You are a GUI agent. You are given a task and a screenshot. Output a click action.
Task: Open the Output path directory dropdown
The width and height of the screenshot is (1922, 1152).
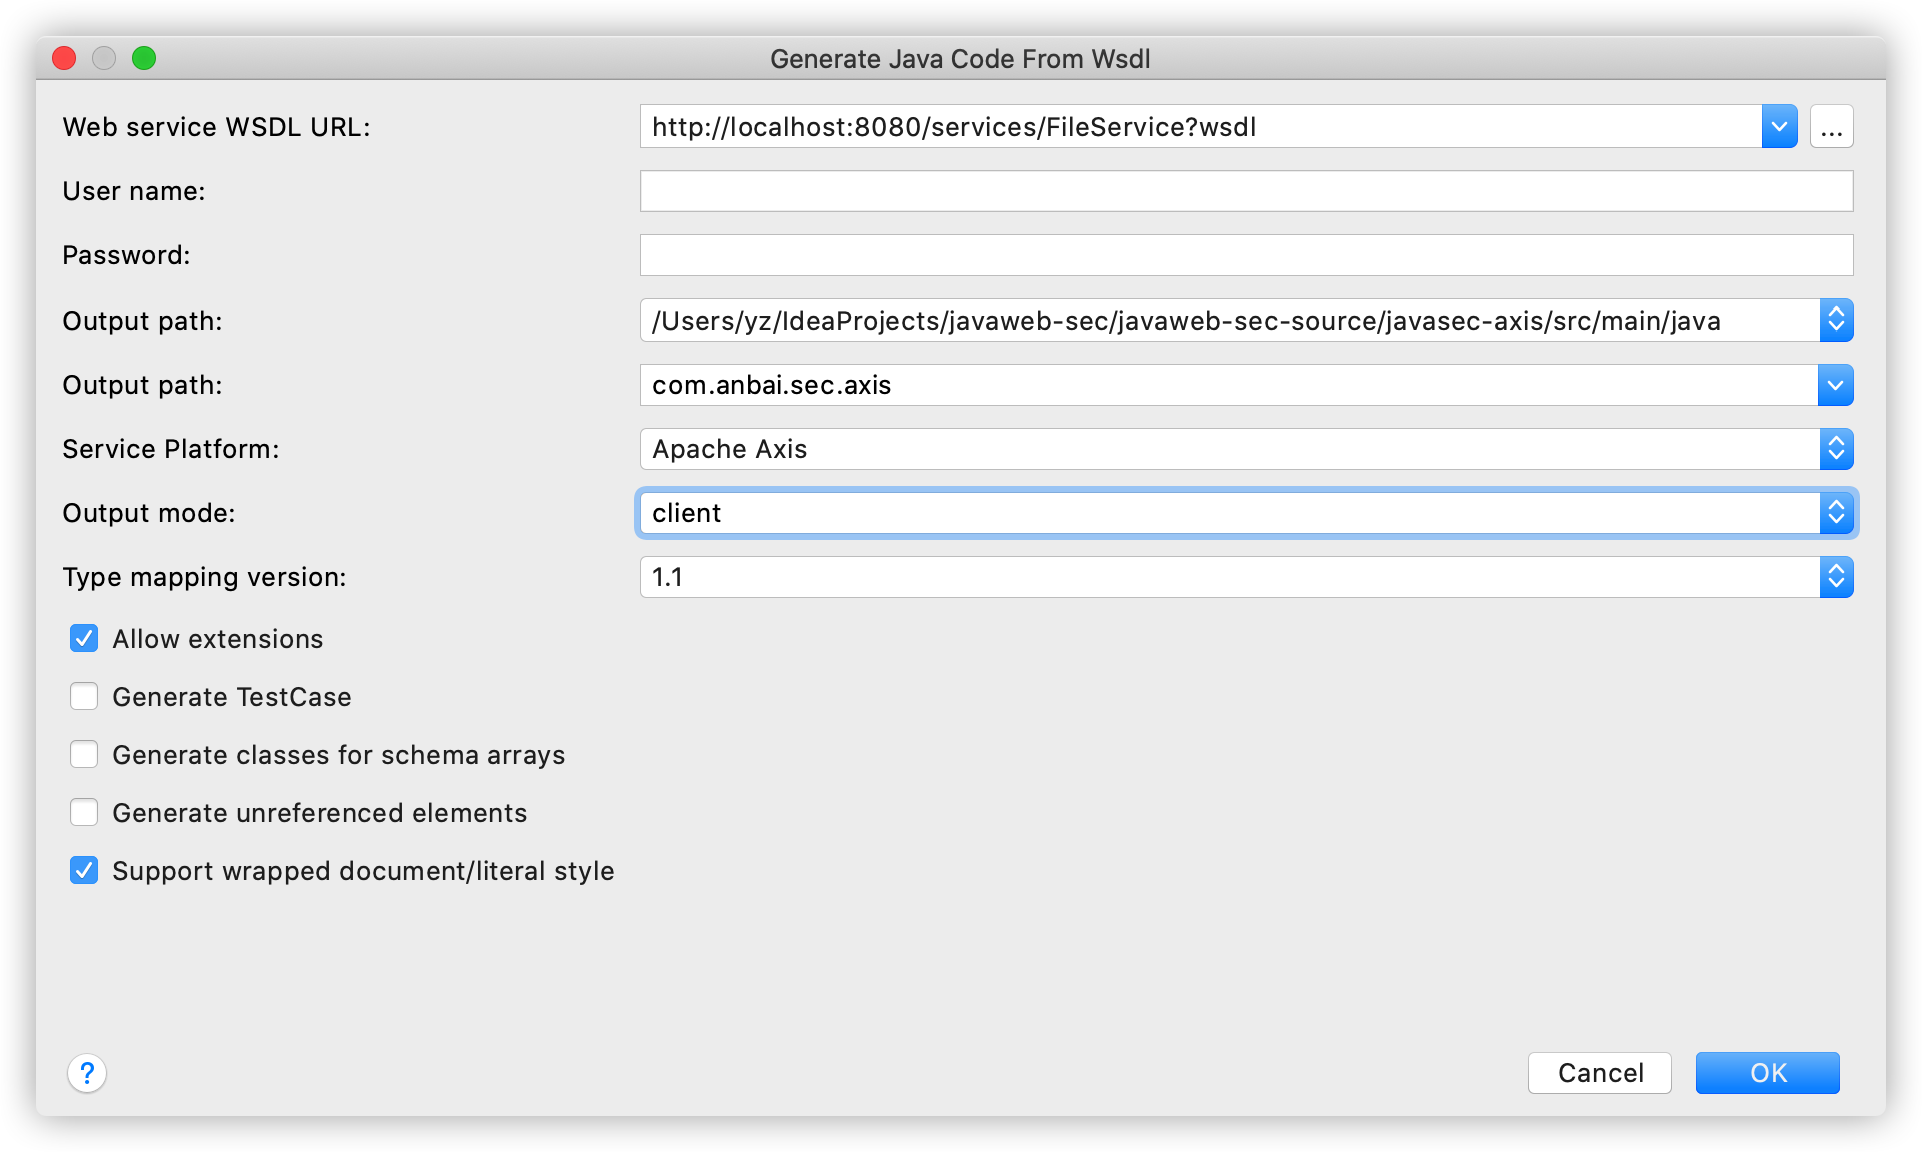click(1835, 321)
